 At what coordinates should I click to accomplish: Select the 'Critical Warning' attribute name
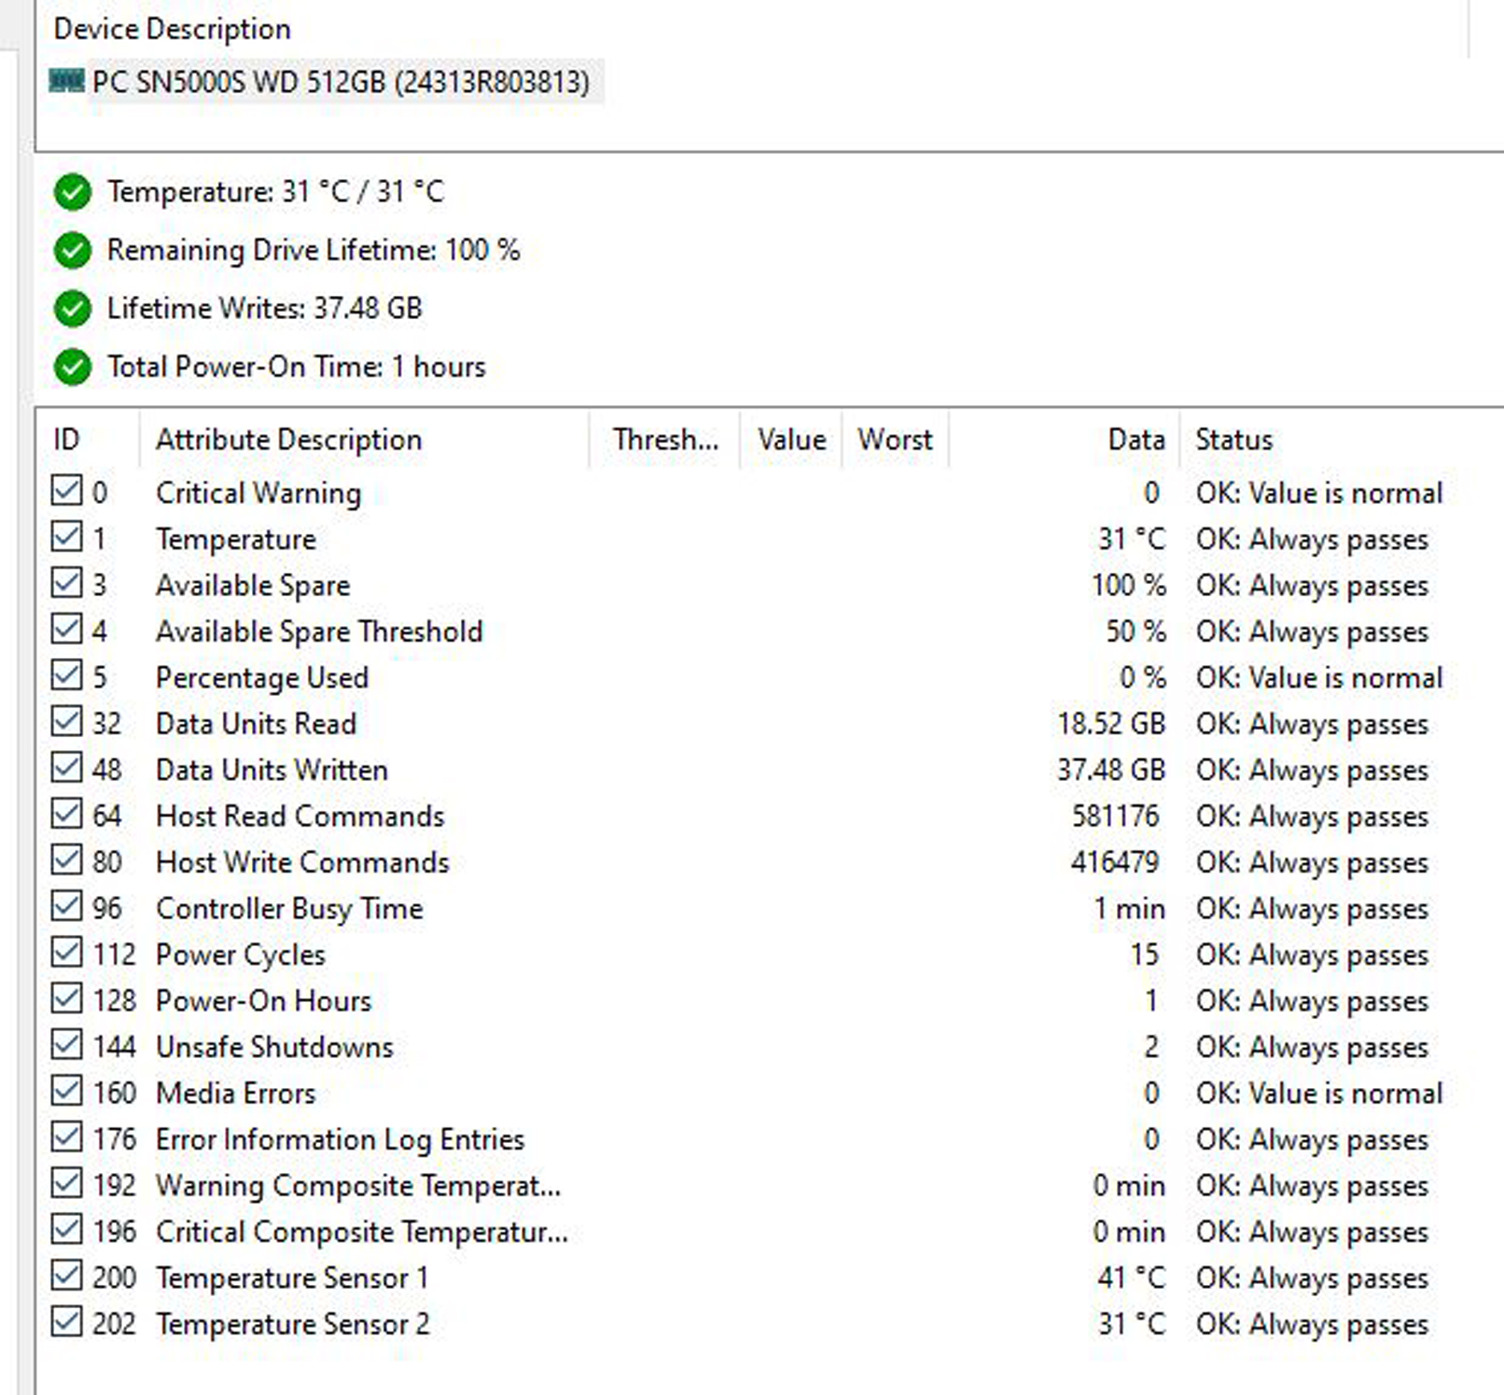tap(258, 493)
